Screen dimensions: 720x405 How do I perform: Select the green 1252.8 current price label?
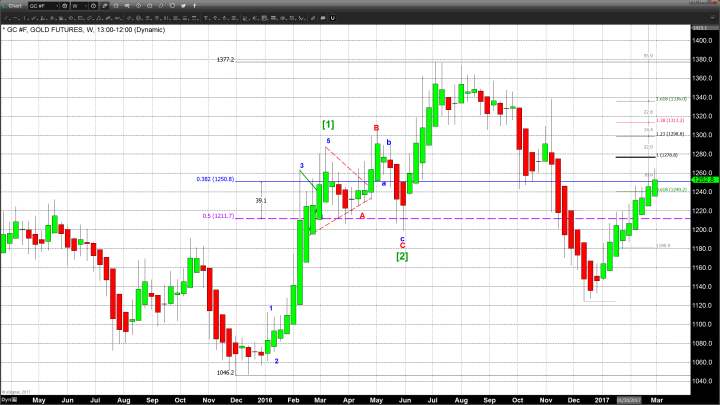click(703, 179)
